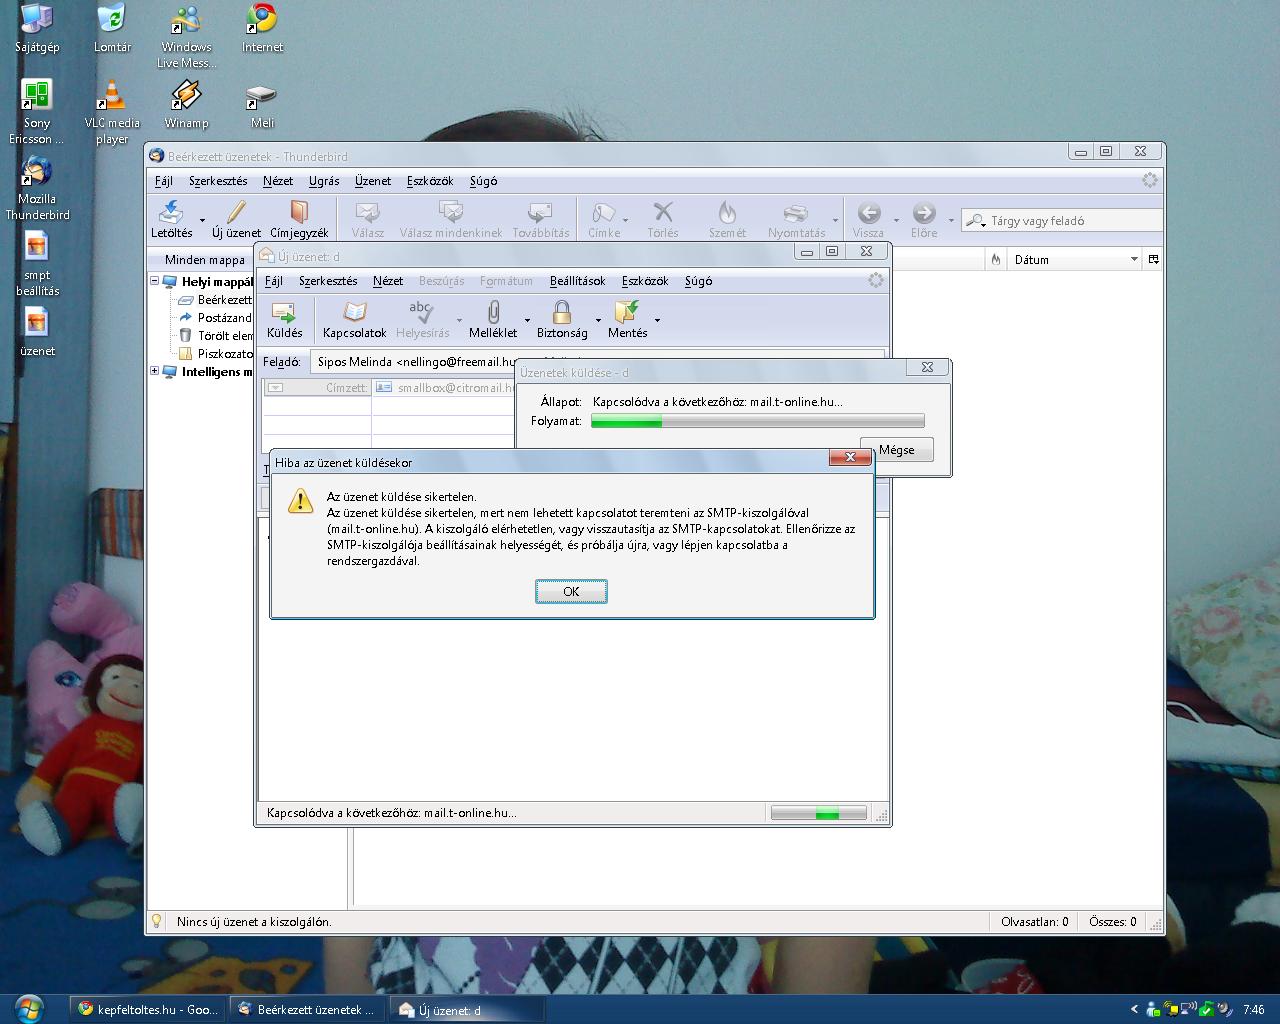Open the Ugrás menu in main window
This screenshot has width=1280, height=1024.
324,181
